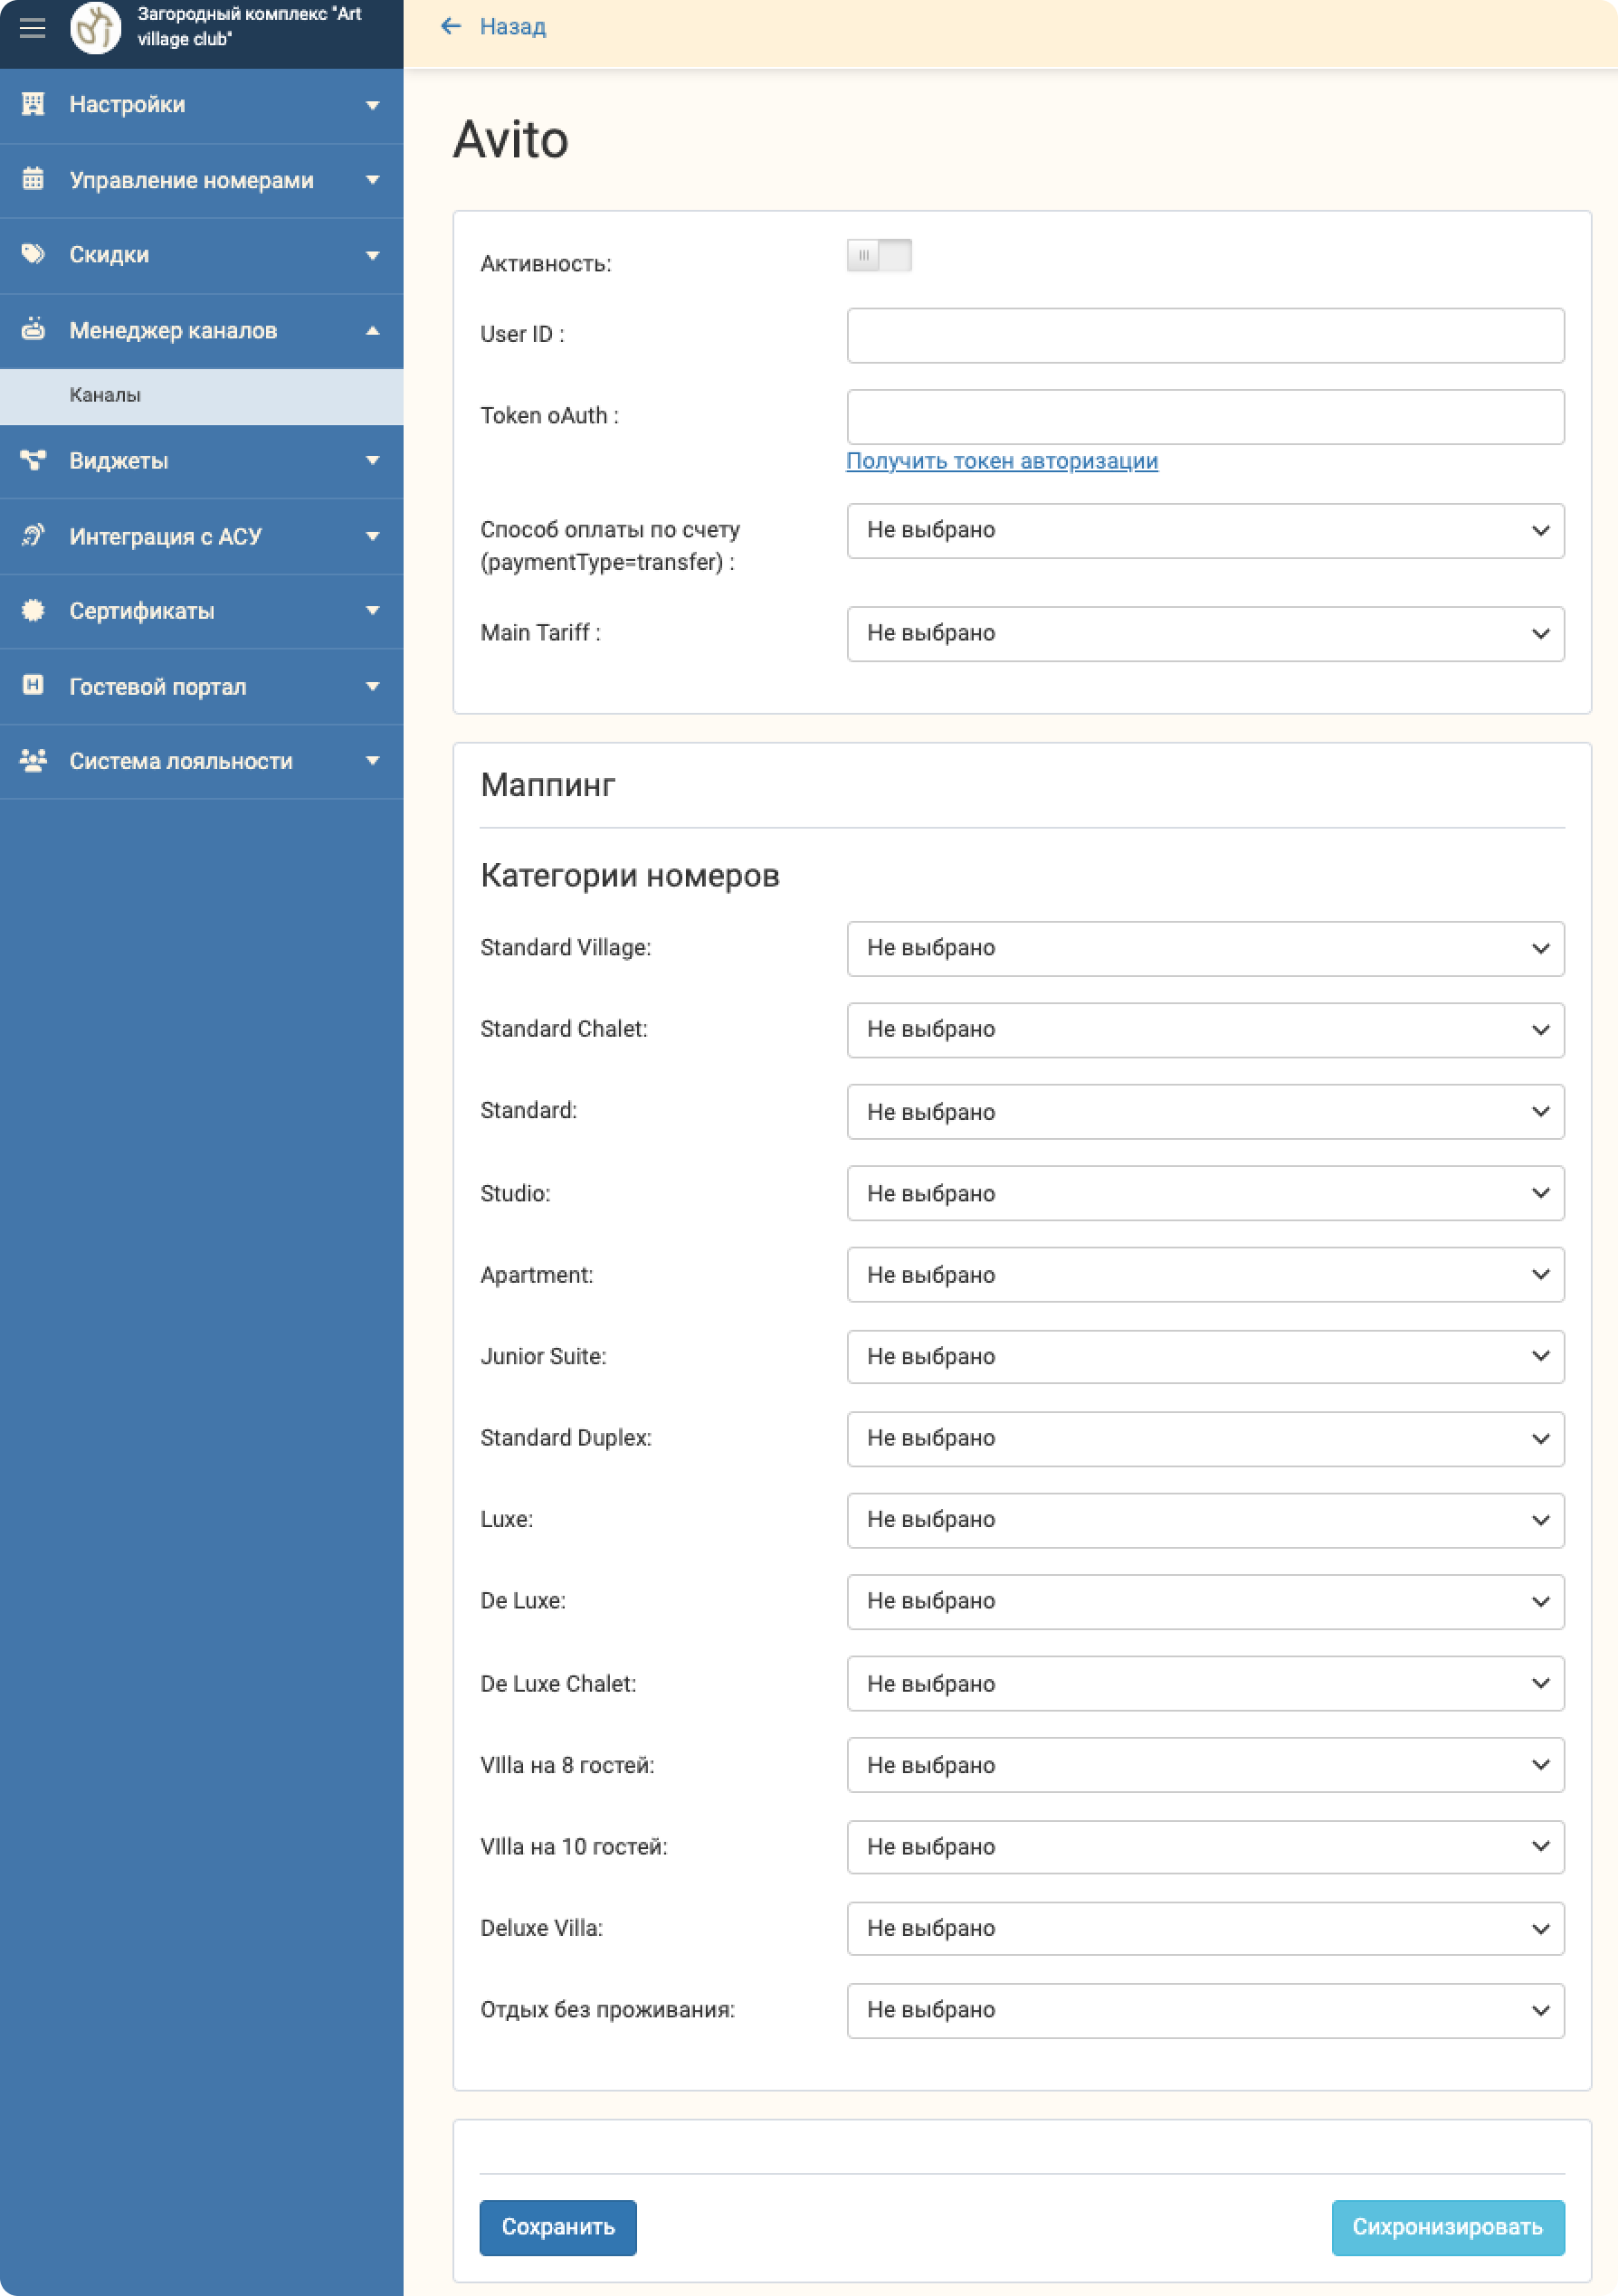Click the Виджеты icon
Viewport: 1618px width, 2296px height.
pyautogui.click(x=33, y=460)
